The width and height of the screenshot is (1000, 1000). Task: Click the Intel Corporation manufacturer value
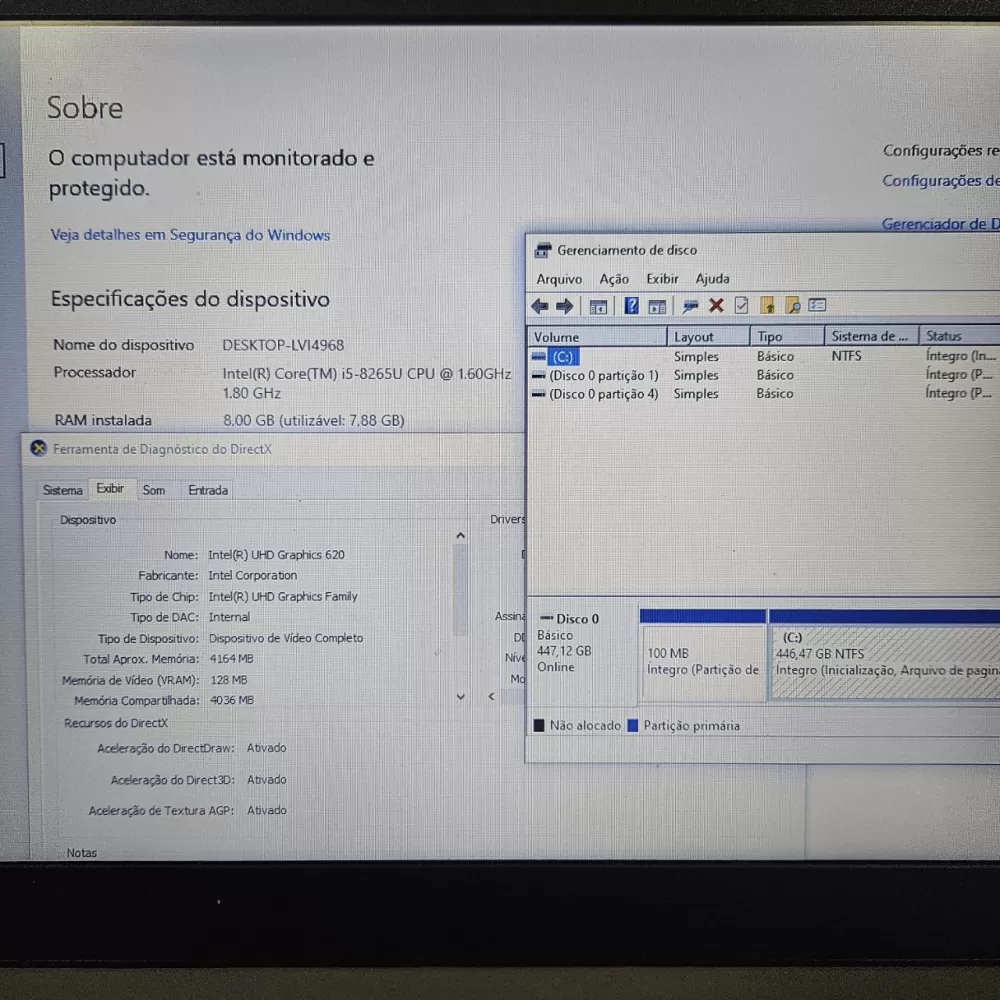click(253, 575)
